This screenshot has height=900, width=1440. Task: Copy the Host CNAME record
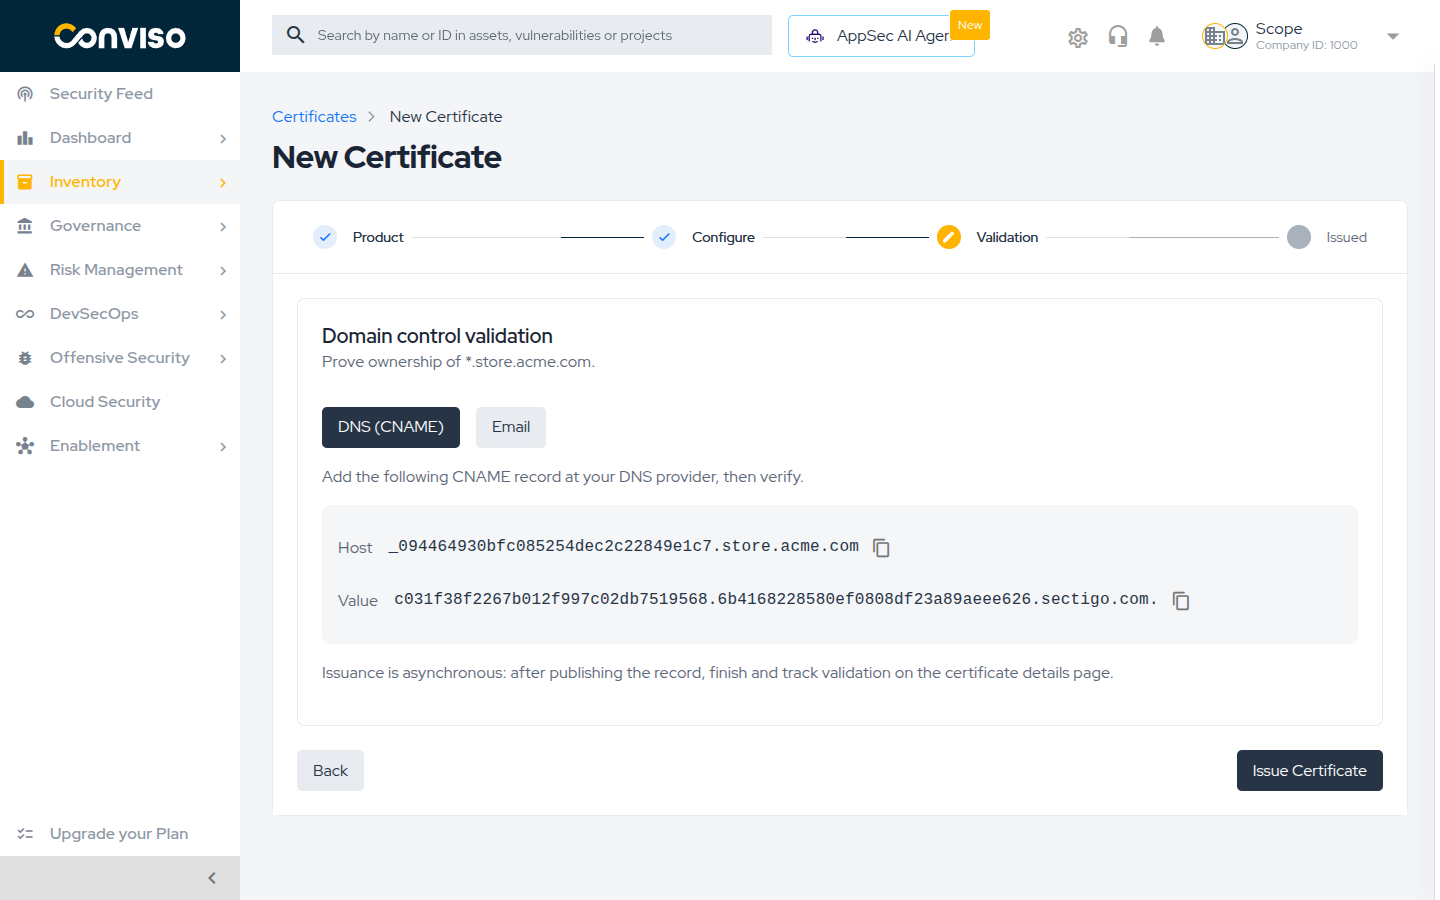click(x=881, y=547)
